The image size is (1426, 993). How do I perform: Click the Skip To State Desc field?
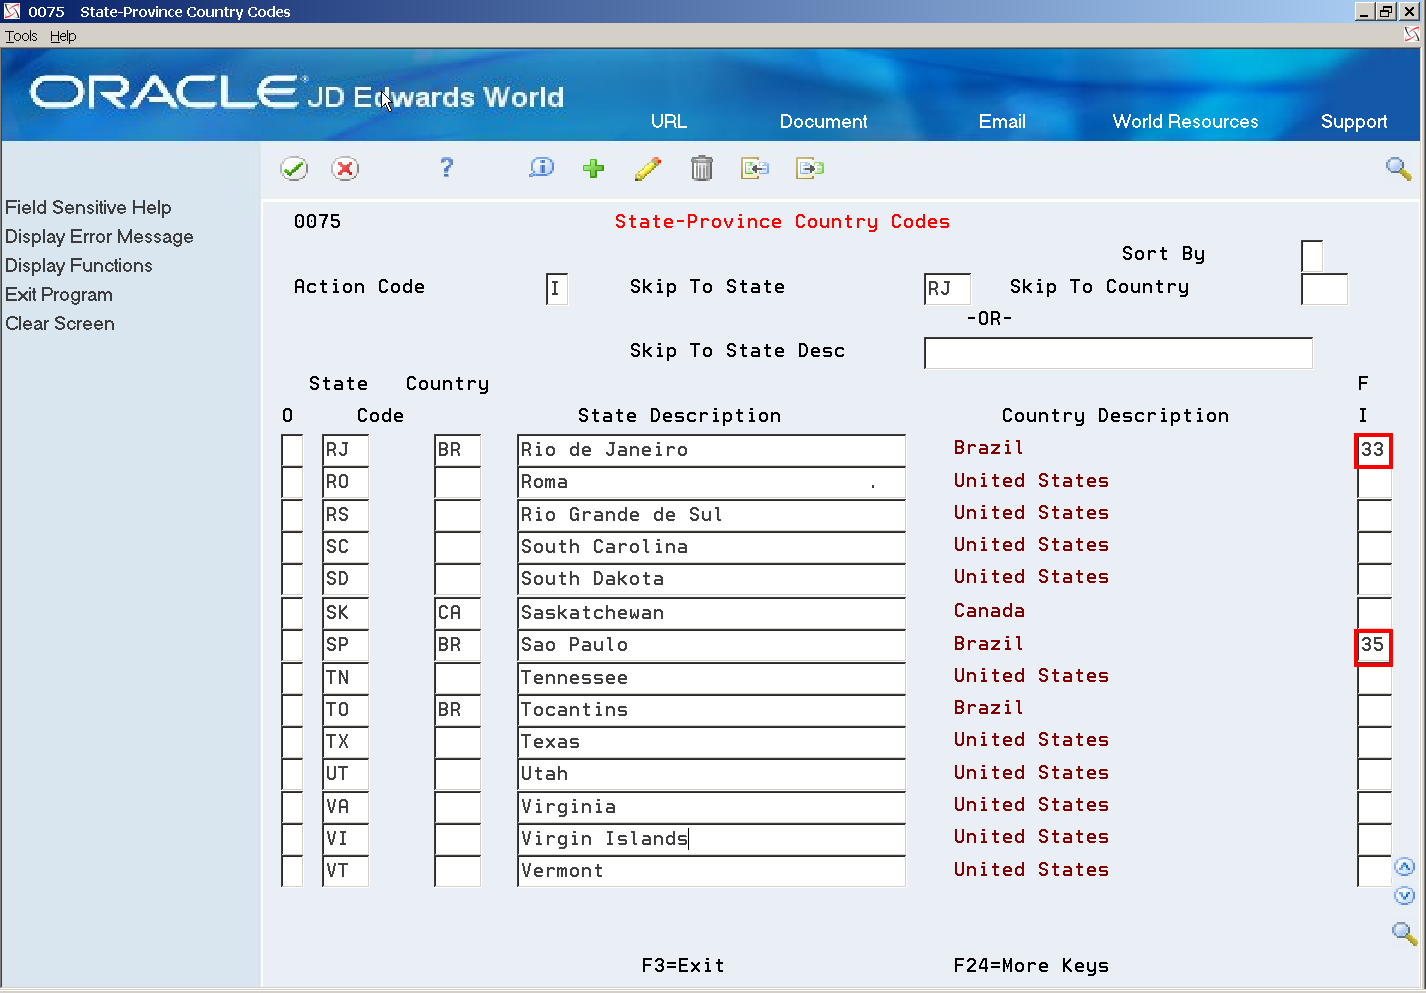tap(1118, 353)
